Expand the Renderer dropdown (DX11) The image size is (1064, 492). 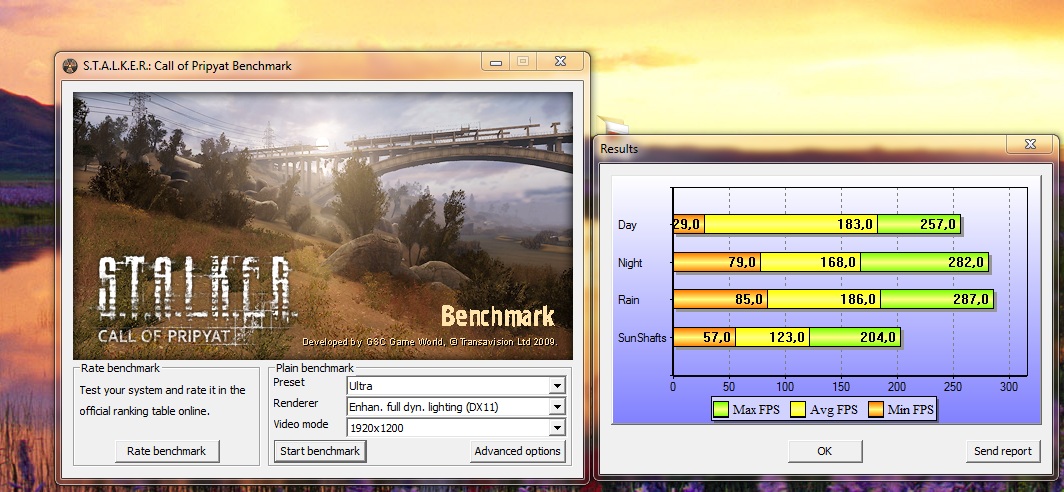[x=455, y=407]
